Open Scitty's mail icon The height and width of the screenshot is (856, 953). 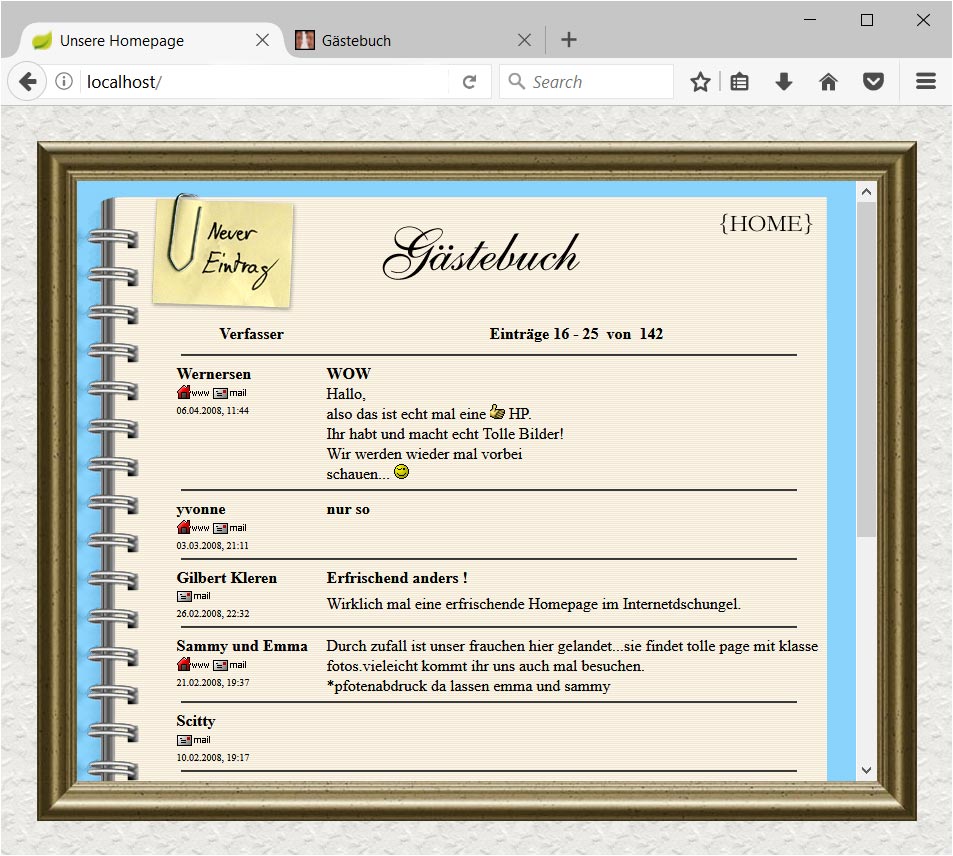tap(193, 740)
